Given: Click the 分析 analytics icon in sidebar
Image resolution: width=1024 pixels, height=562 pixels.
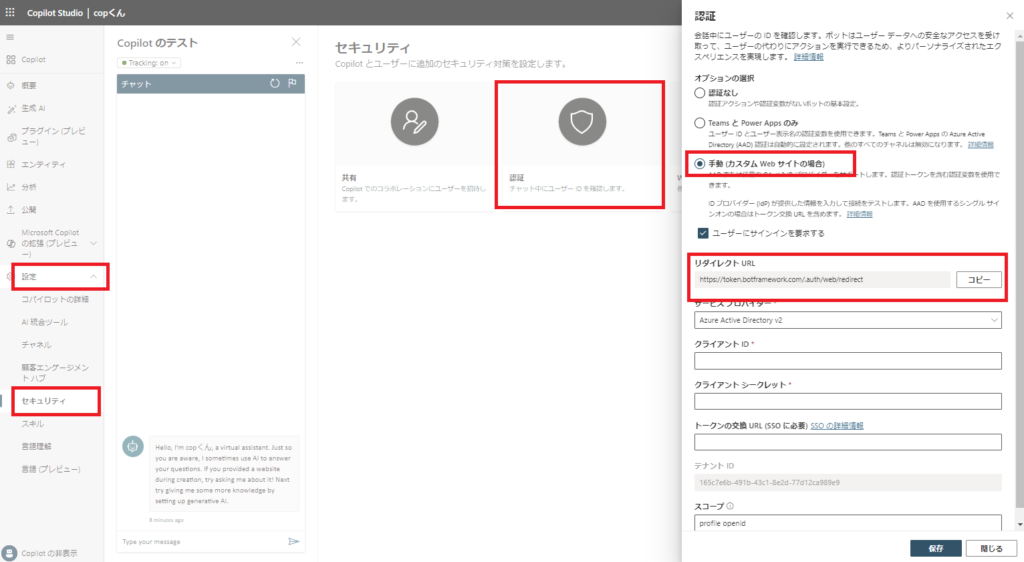Looking at the screenshot, I should (x=11, y=187).
